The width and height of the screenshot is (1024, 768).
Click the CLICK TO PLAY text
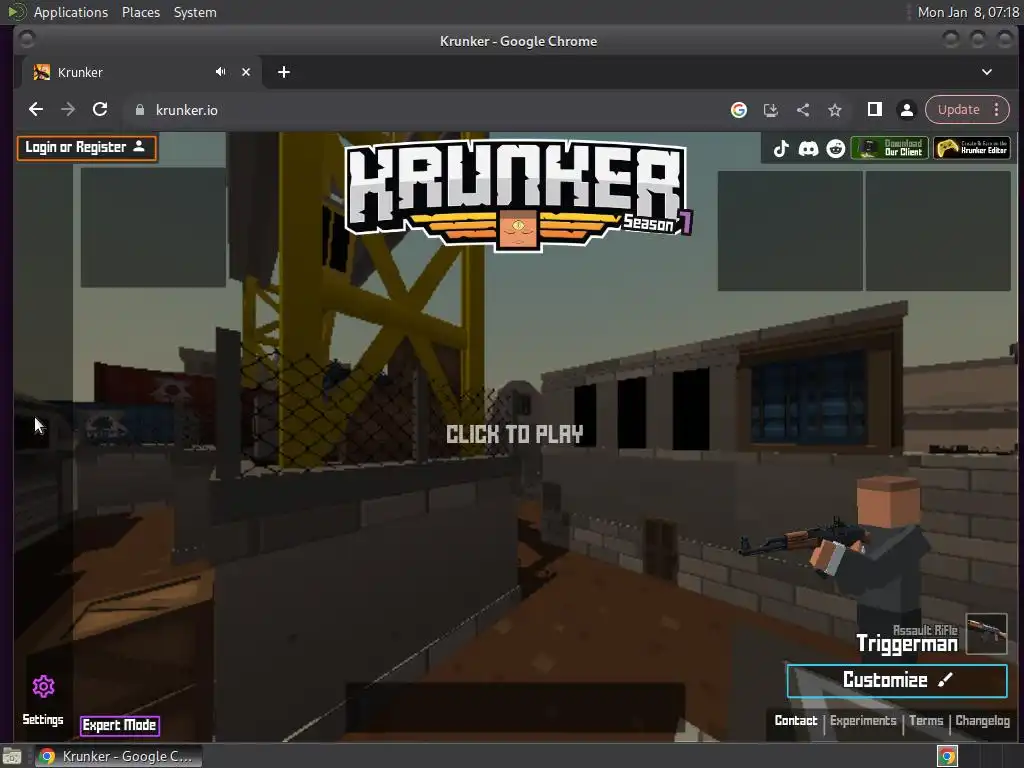(515, 434)
